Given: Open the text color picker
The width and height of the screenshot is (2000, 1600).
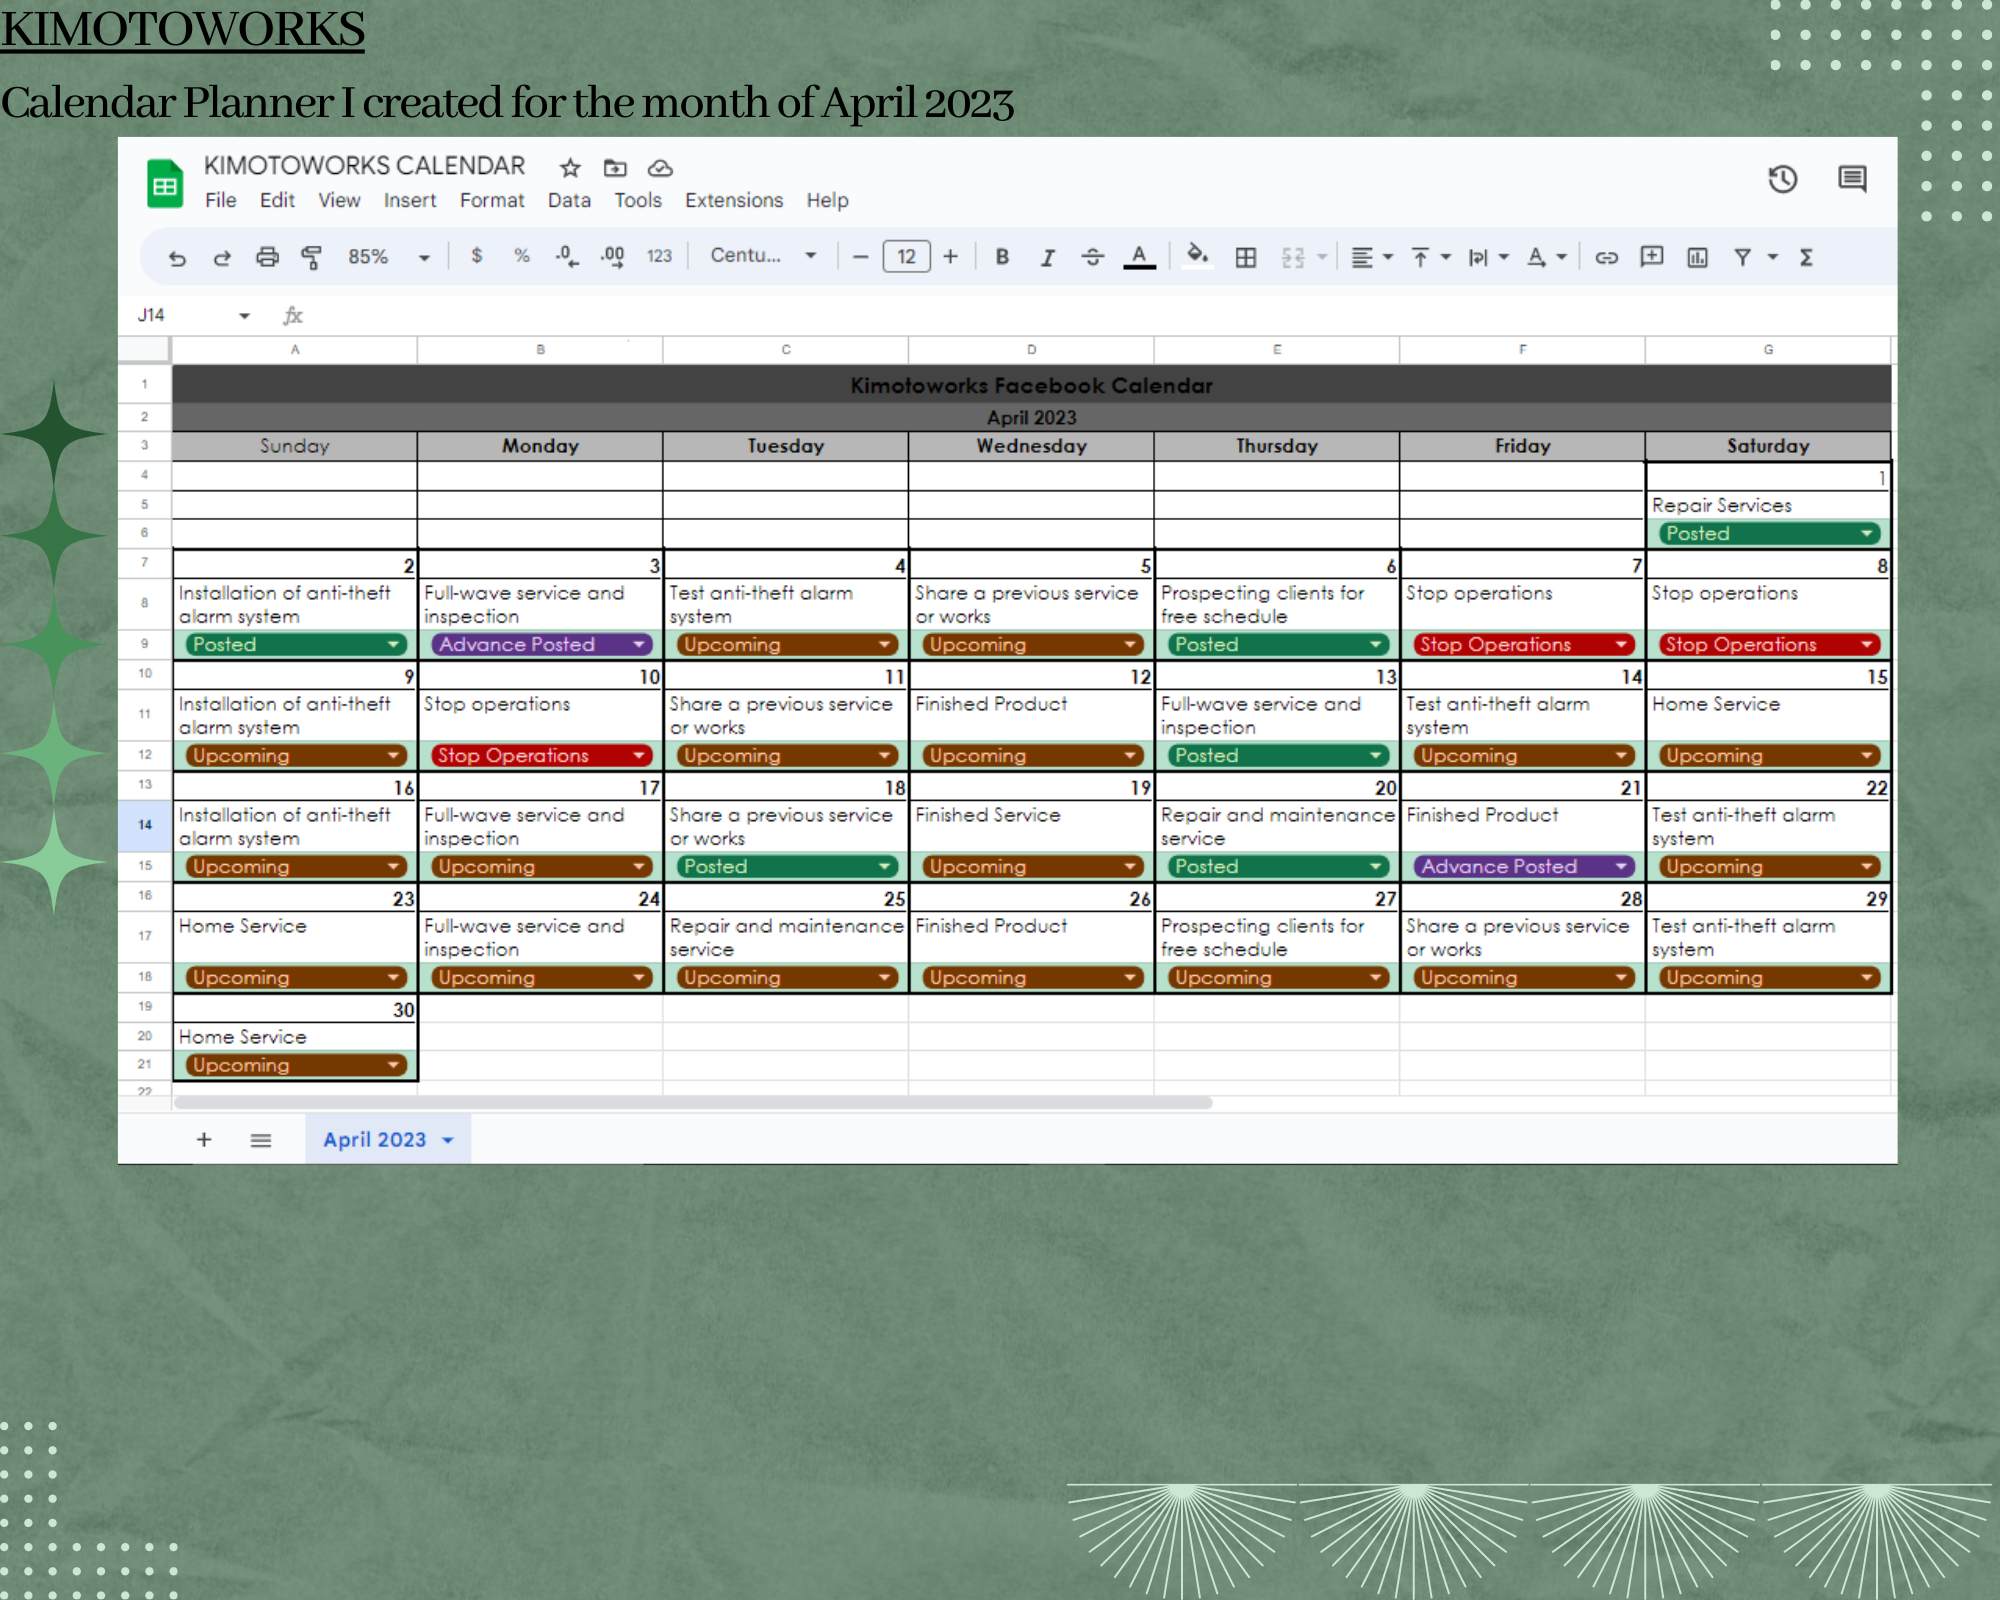Looking at the screenshot, I should click(1139, 257).
